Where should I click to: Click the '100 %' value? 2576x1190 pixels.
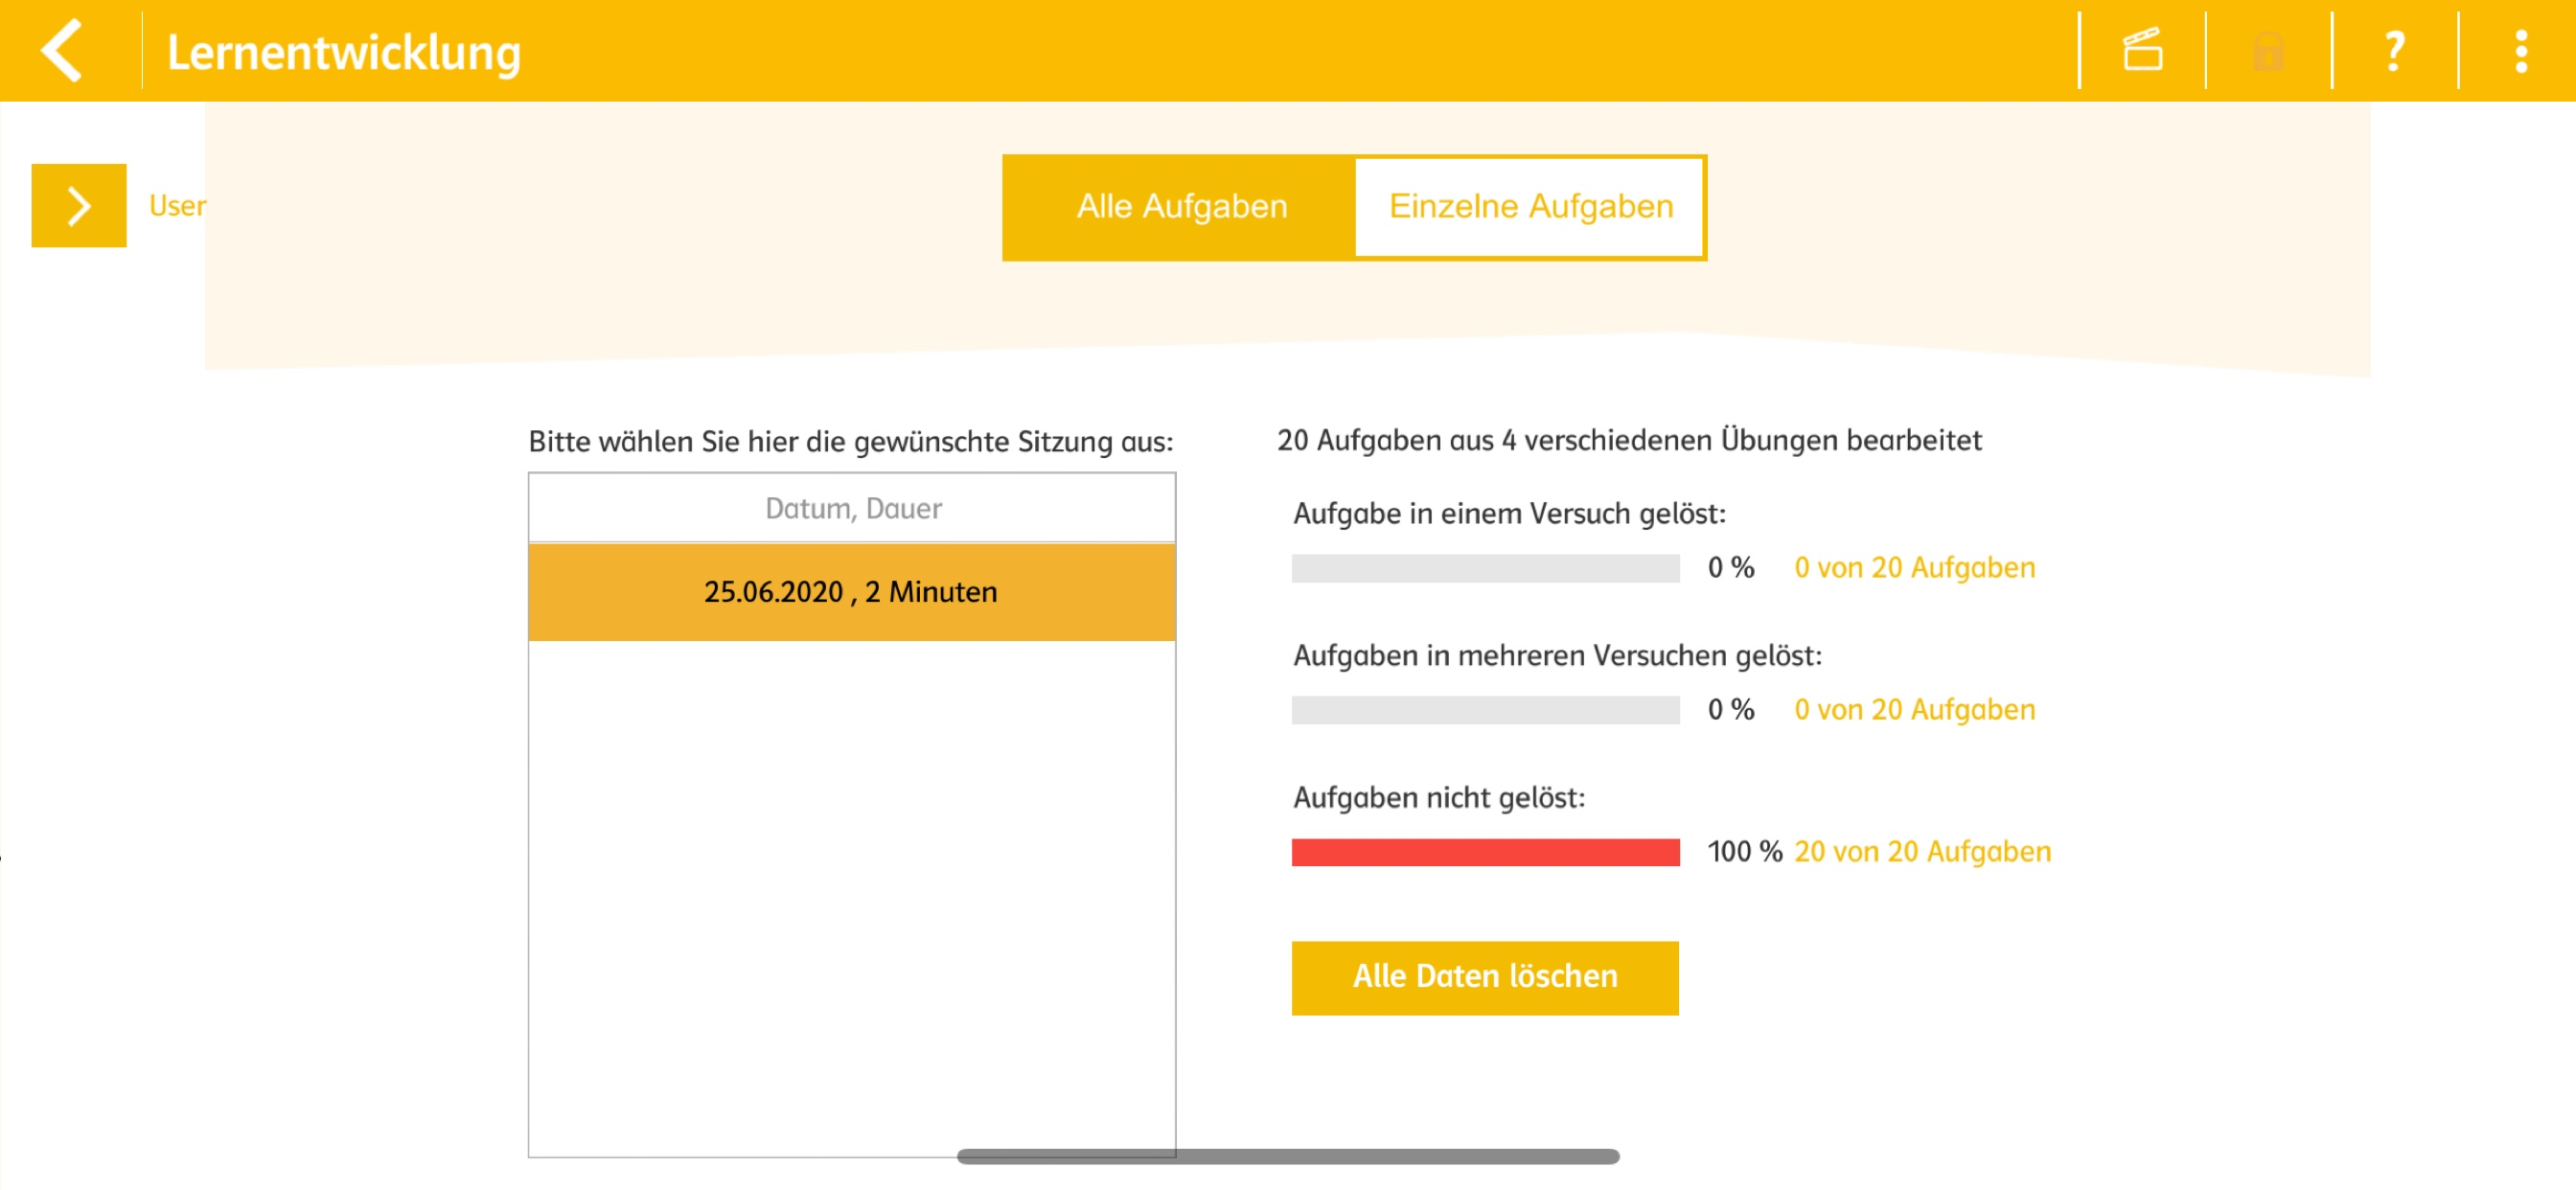pos(1744,852)
